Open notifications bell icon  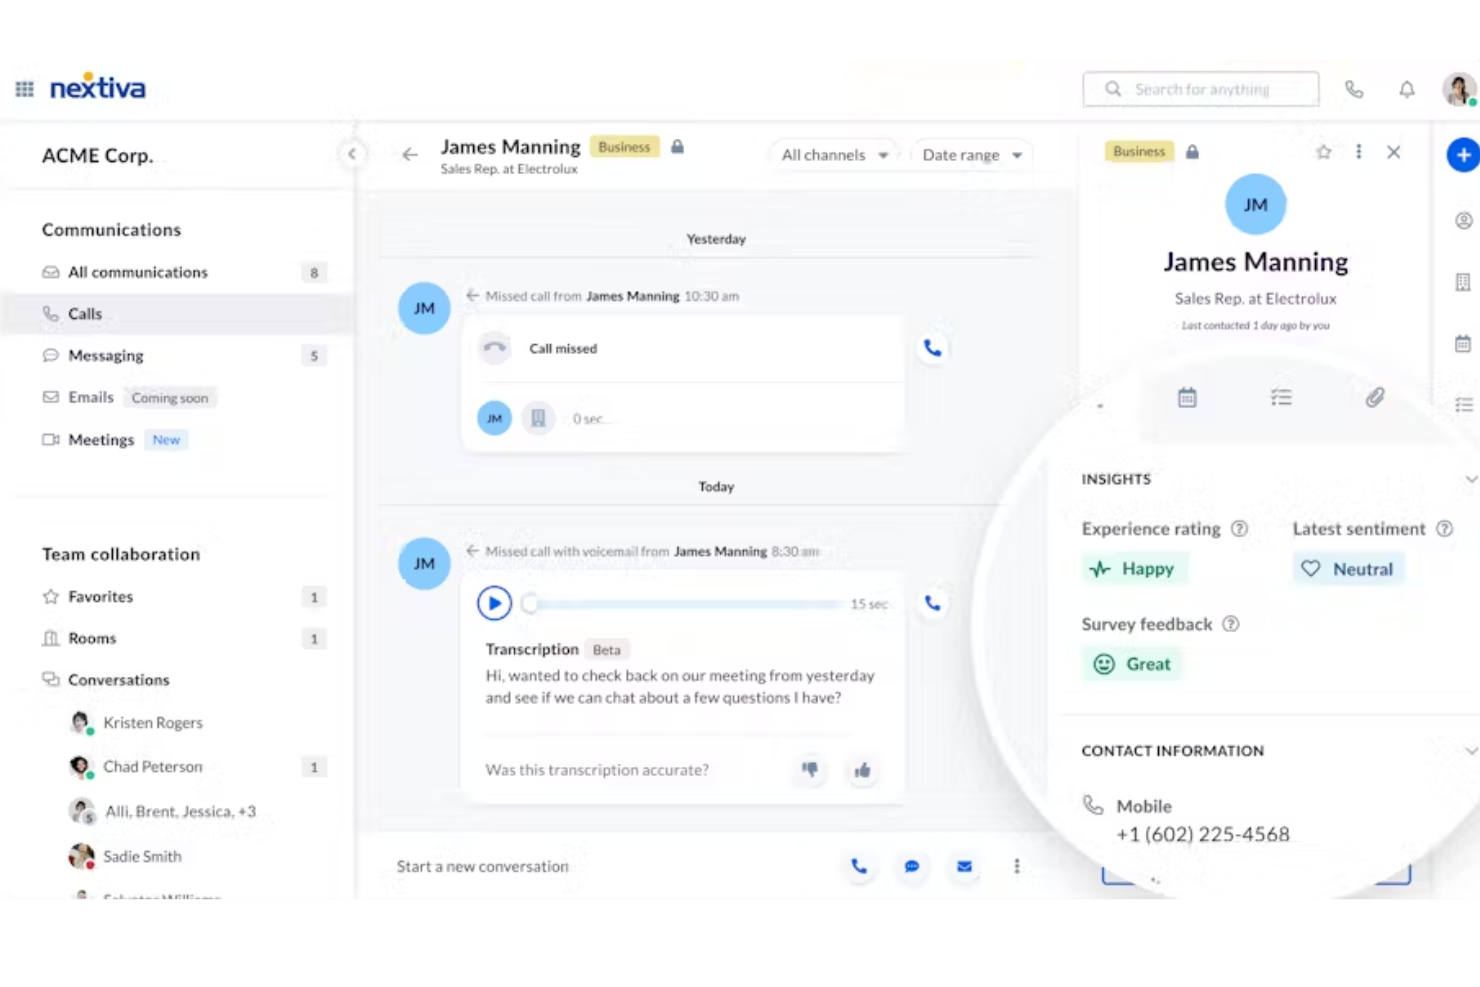tap(1407, 89)
